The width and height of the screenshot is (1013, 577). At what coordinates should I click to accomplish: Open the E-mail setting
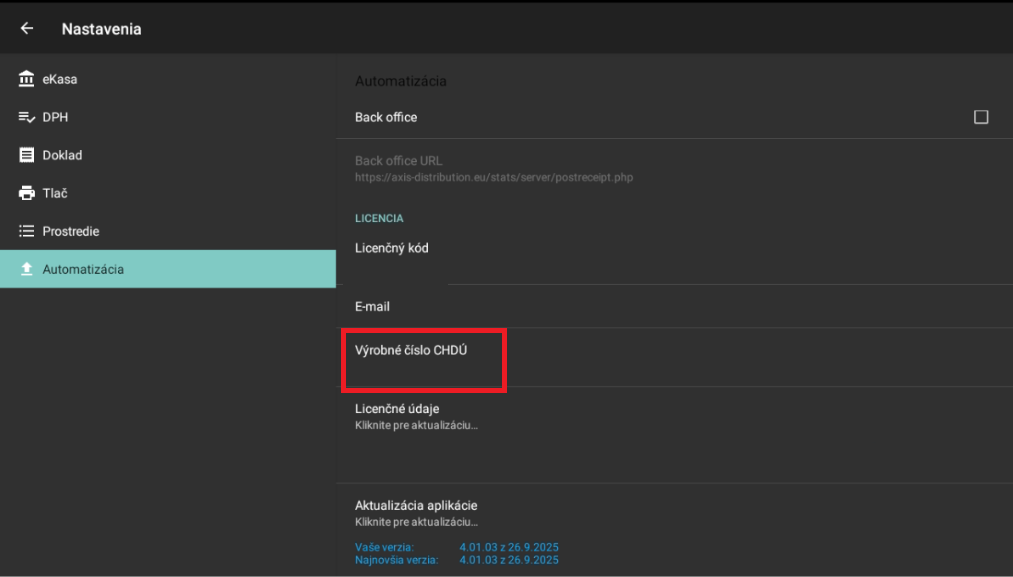pyautogui.click(x=372, y=306)
